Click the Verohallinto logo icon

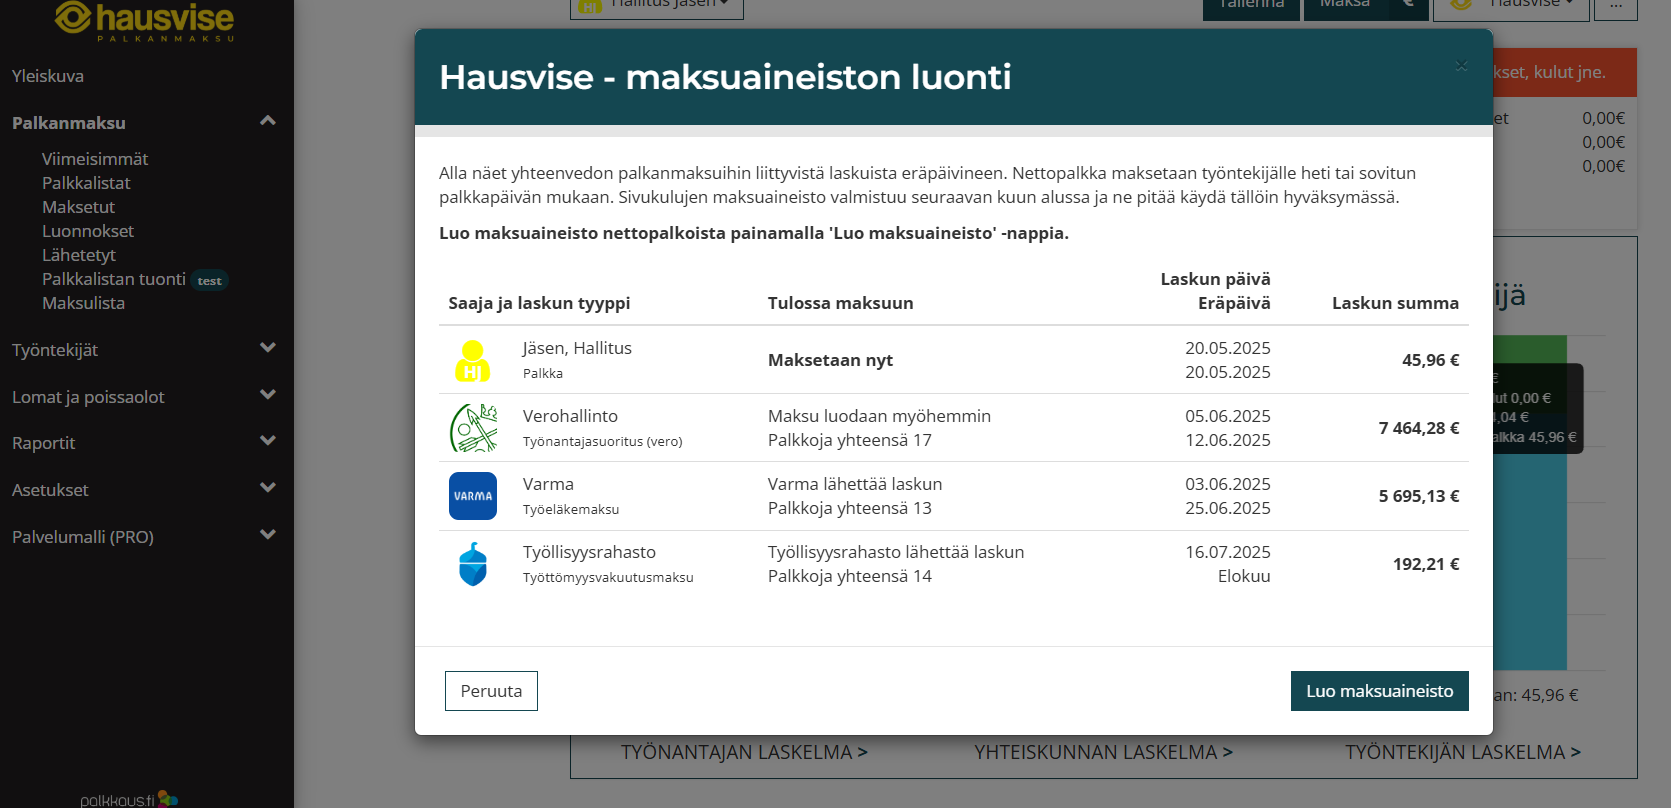[473, 428]
